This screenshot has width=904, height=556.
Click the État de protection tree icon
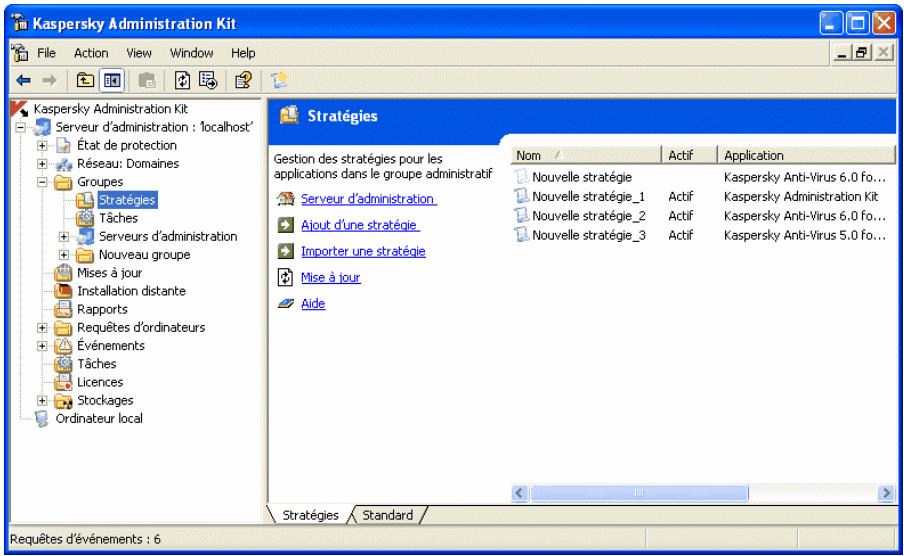(63, 145)
